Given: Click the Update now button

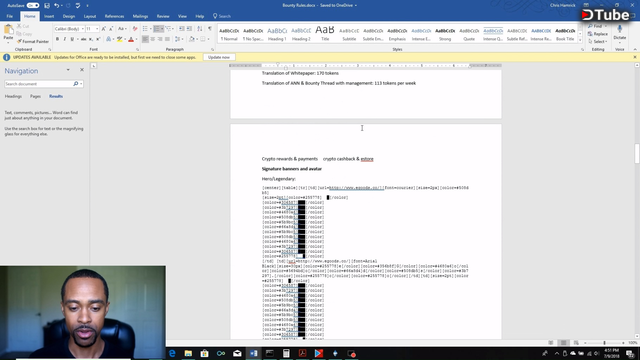Looking at the screenshot, I should click(x=219, y=58).
